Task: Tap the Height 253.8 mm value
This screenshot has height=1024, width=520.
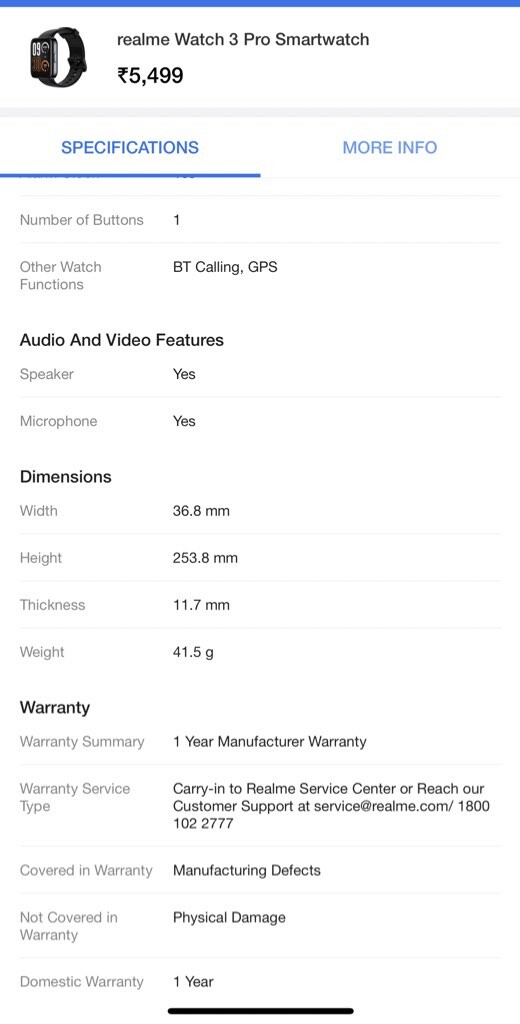Action: (205, 558)
